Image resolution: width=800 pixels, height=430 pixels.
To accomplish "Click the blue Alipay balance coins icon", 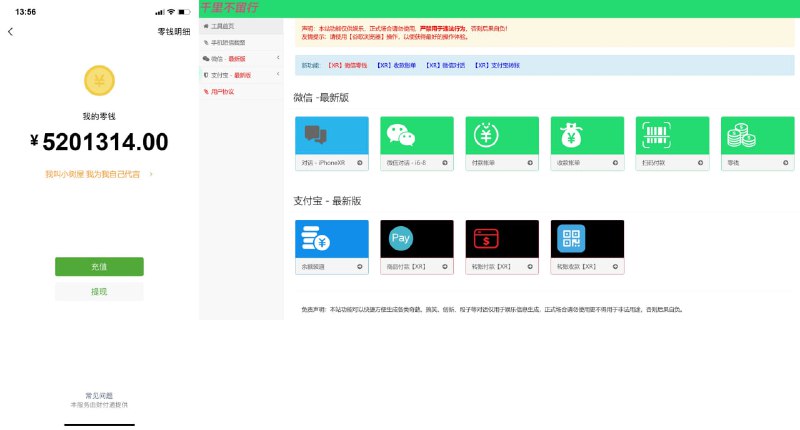I will coord(315,238).
